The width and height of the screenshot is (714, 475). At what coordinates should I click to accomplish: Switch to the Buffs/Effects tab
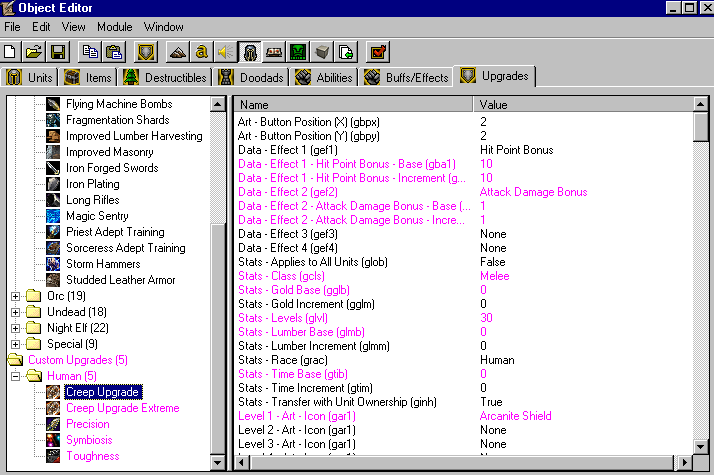(406, 77)
